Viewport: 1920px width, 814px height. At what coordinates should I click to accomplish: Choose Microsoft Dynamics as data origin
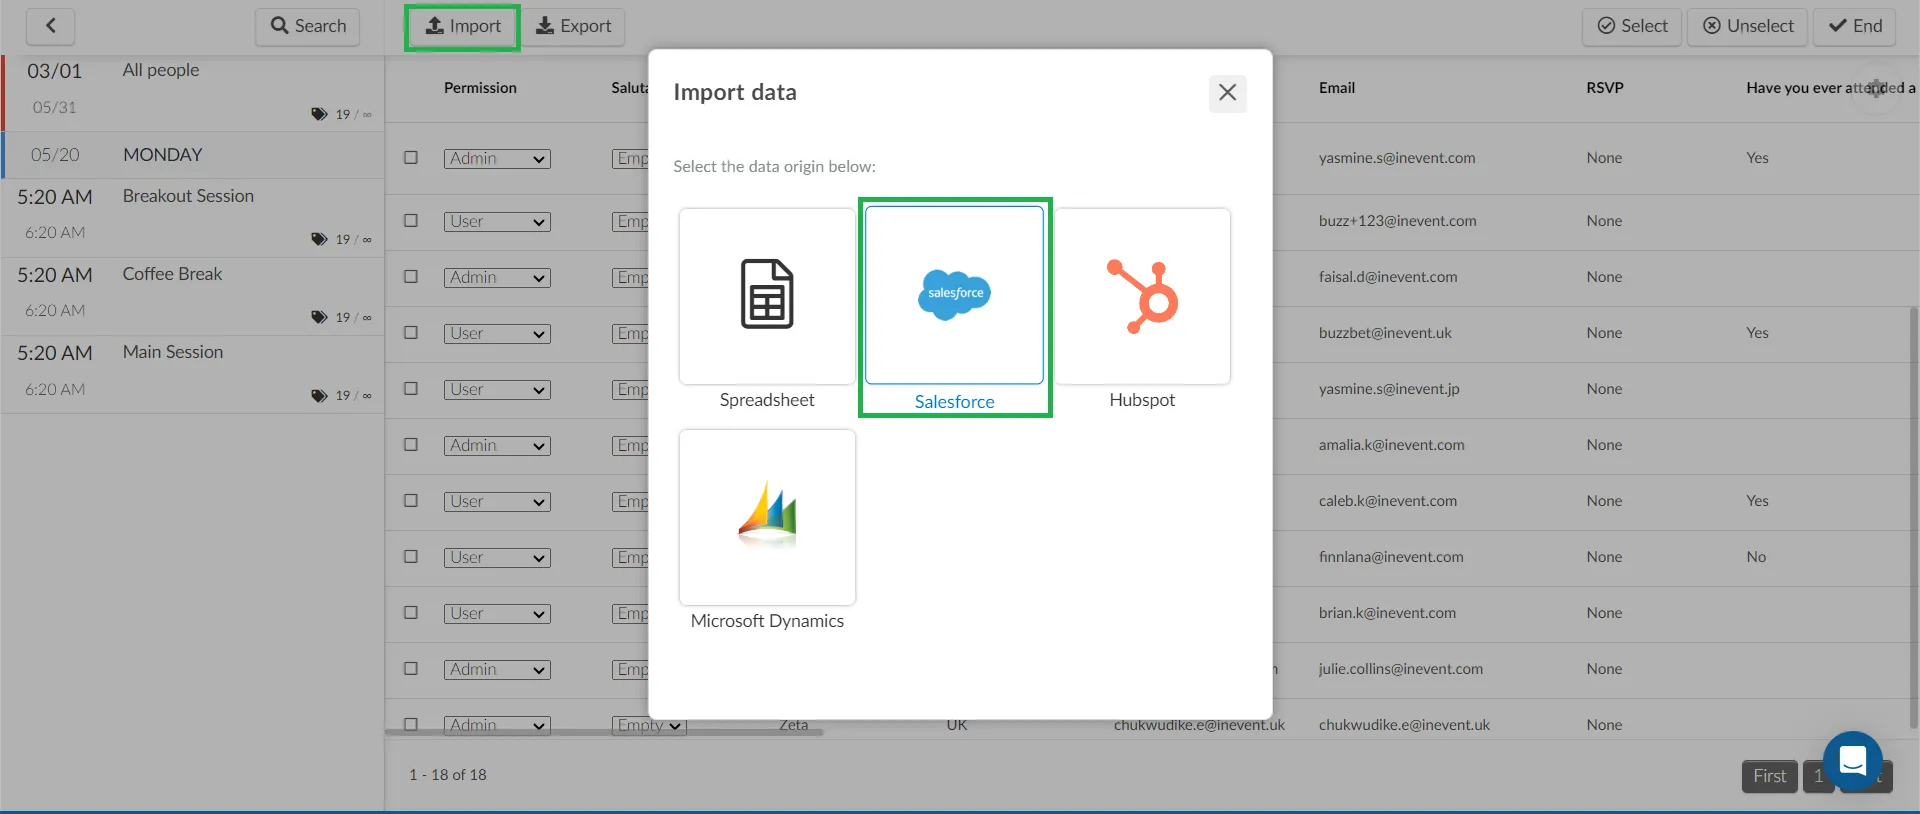pyautogui.click(x=767, y=517)
